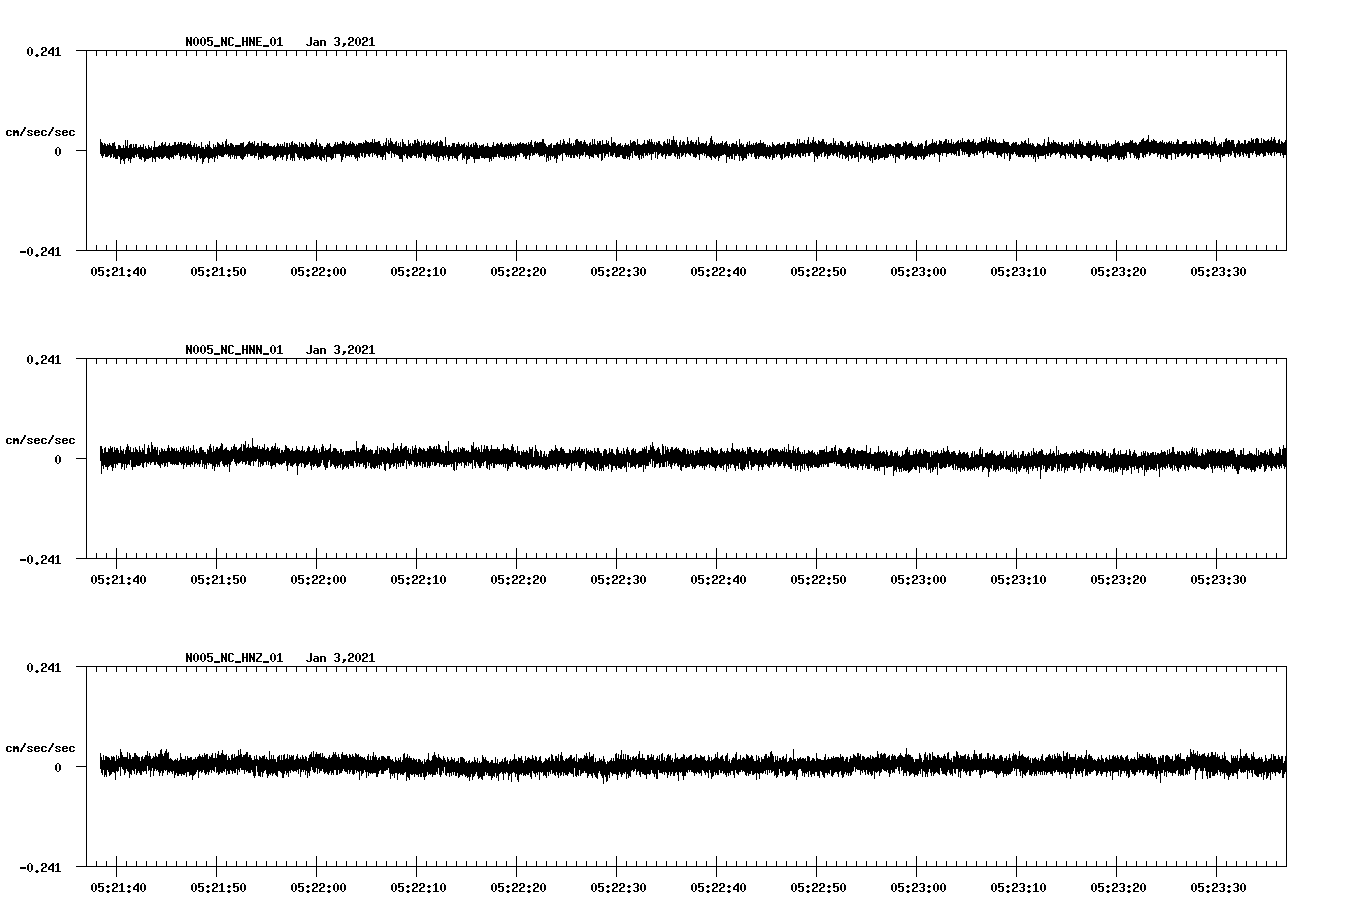Click the cm/sec/sec unit label of HNZ plot
This screenshot has width=1358, height=924.
tap(41, 746)
